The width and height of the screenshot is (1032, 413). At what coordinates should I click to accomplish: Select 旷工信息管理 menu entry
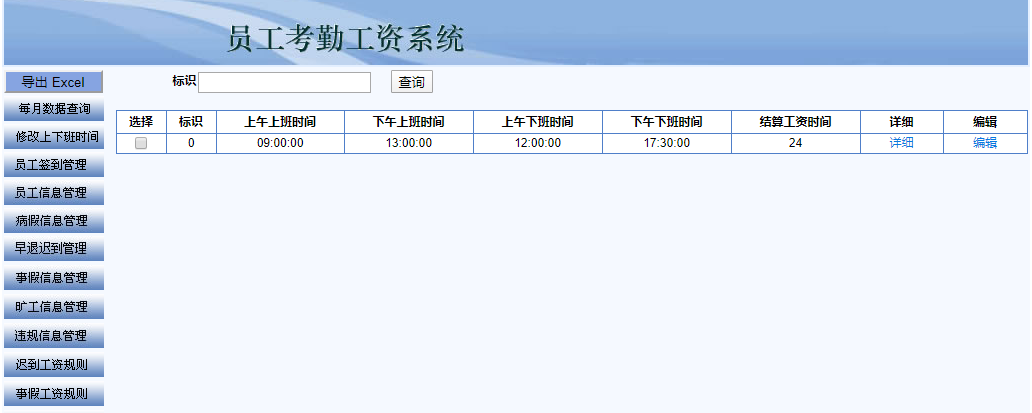53,306
